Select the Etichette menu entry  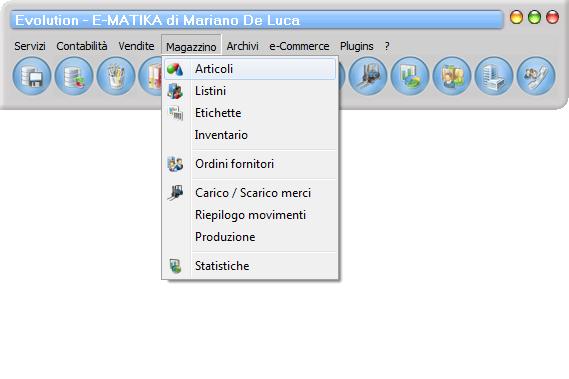click(x=250, y=113)
